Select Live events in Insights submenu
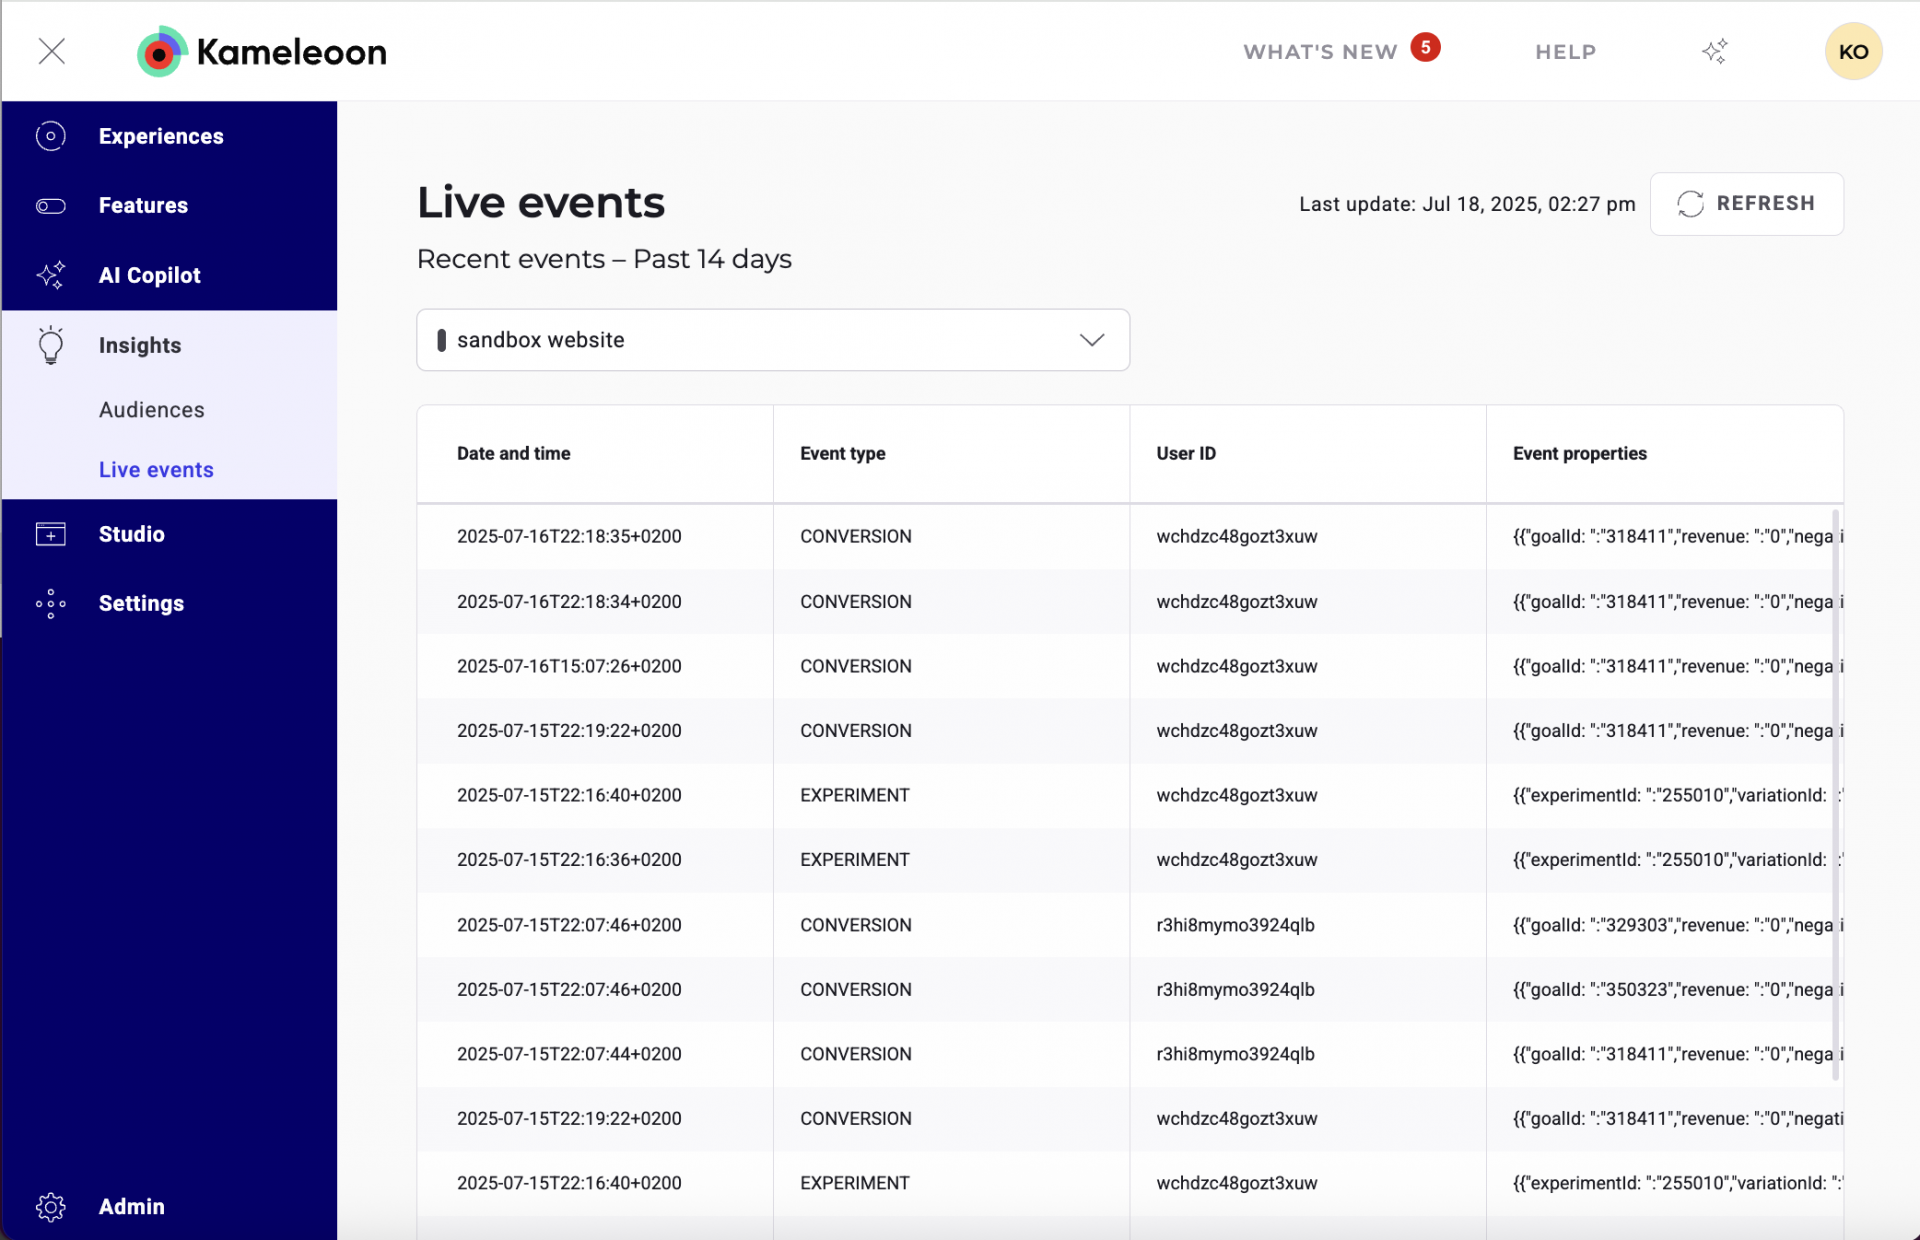 coord(156,470)
